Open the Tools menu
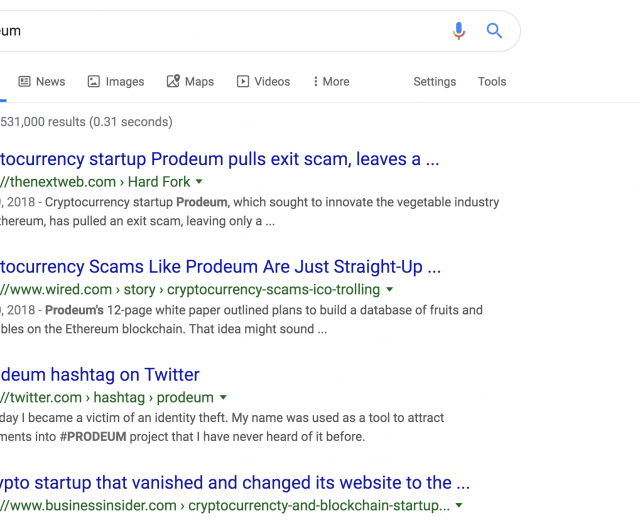 (492, 82)
